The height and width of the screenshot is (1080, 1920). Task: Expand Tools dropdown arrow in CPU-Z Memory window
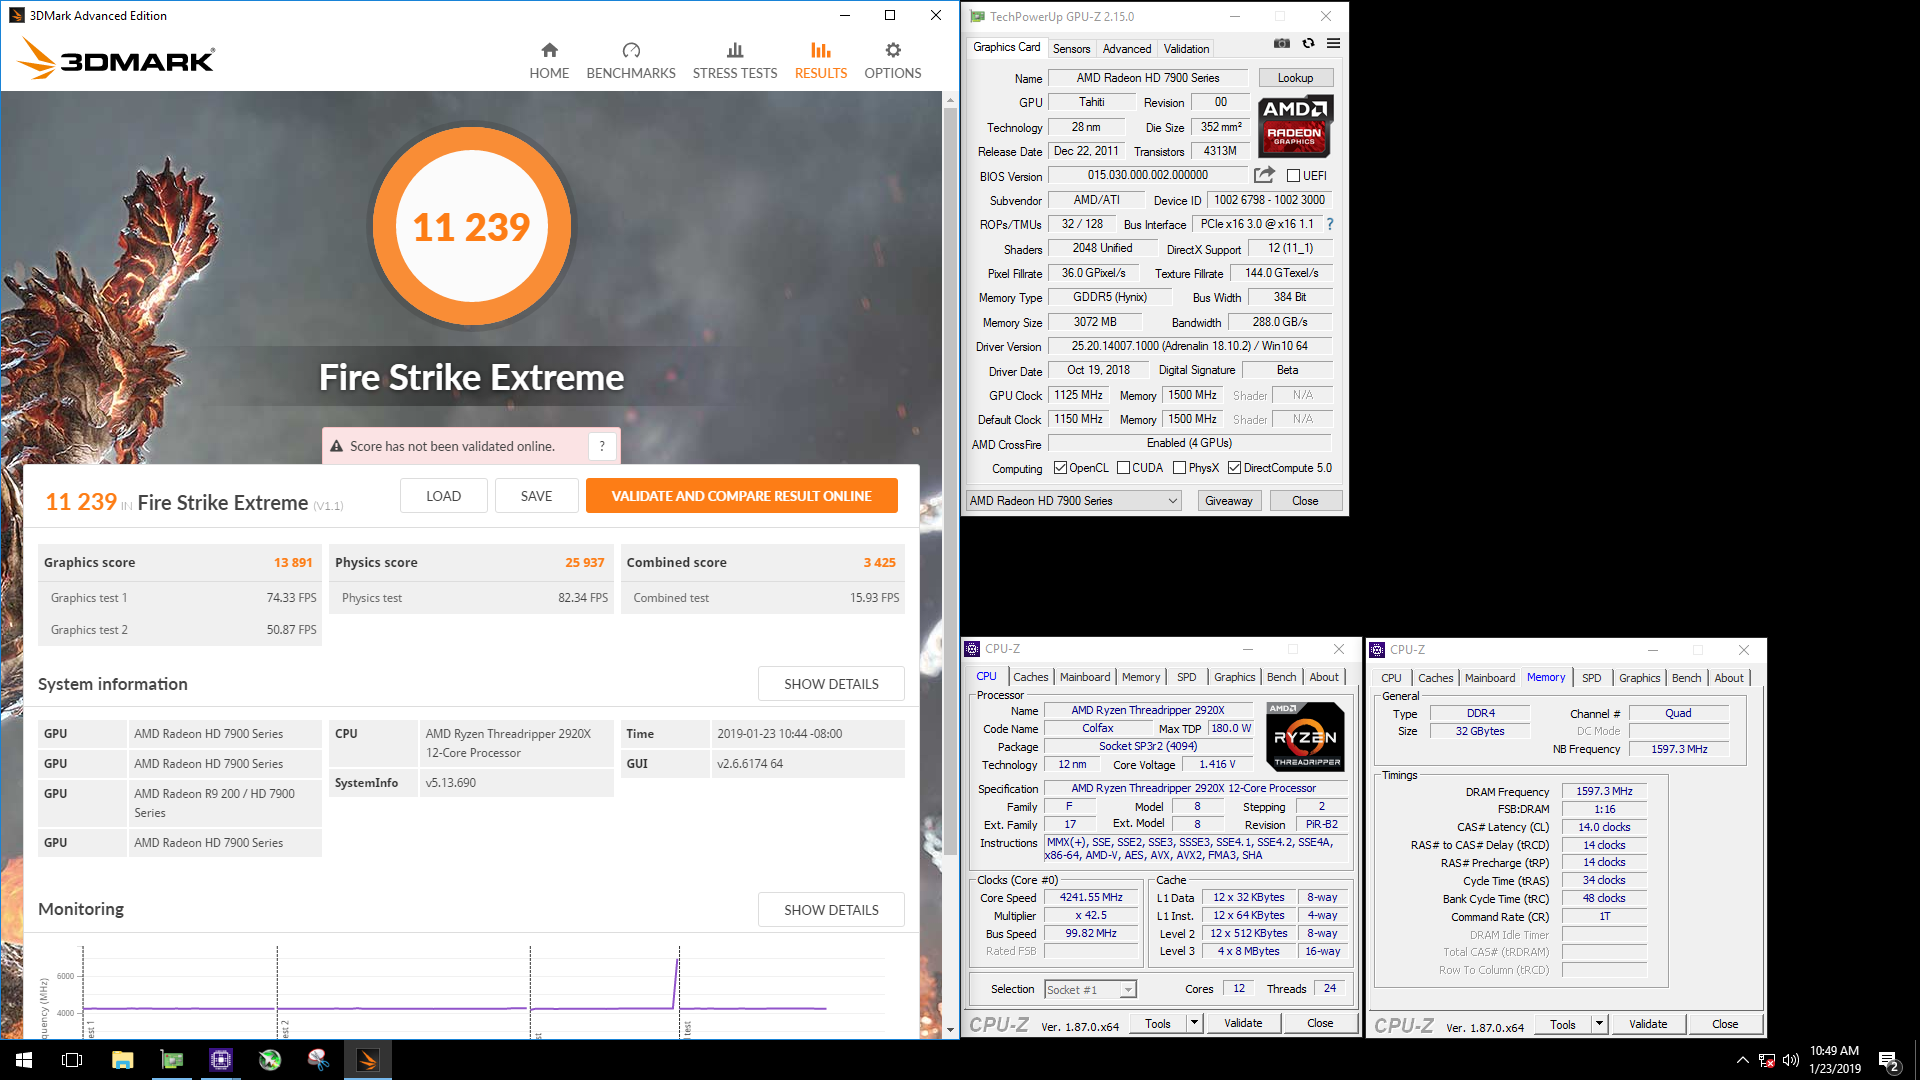point(1599,1024)
